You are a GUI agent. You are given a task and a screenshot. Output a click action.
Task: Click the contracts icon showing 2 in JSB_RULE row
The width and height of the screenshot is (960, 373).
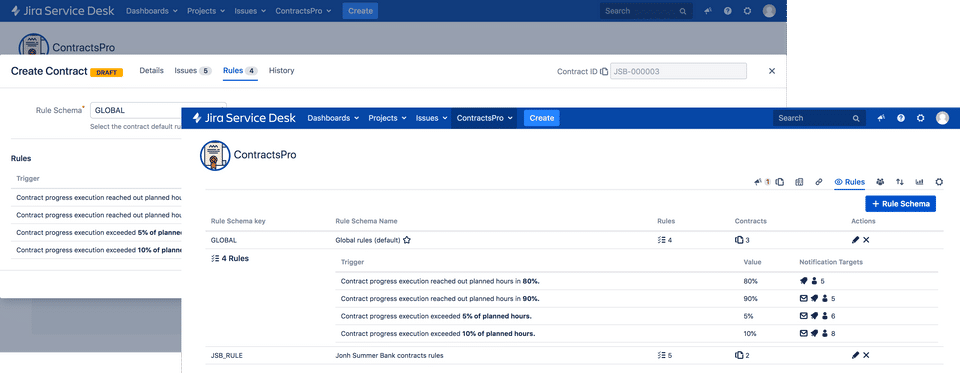click(739, 355)
